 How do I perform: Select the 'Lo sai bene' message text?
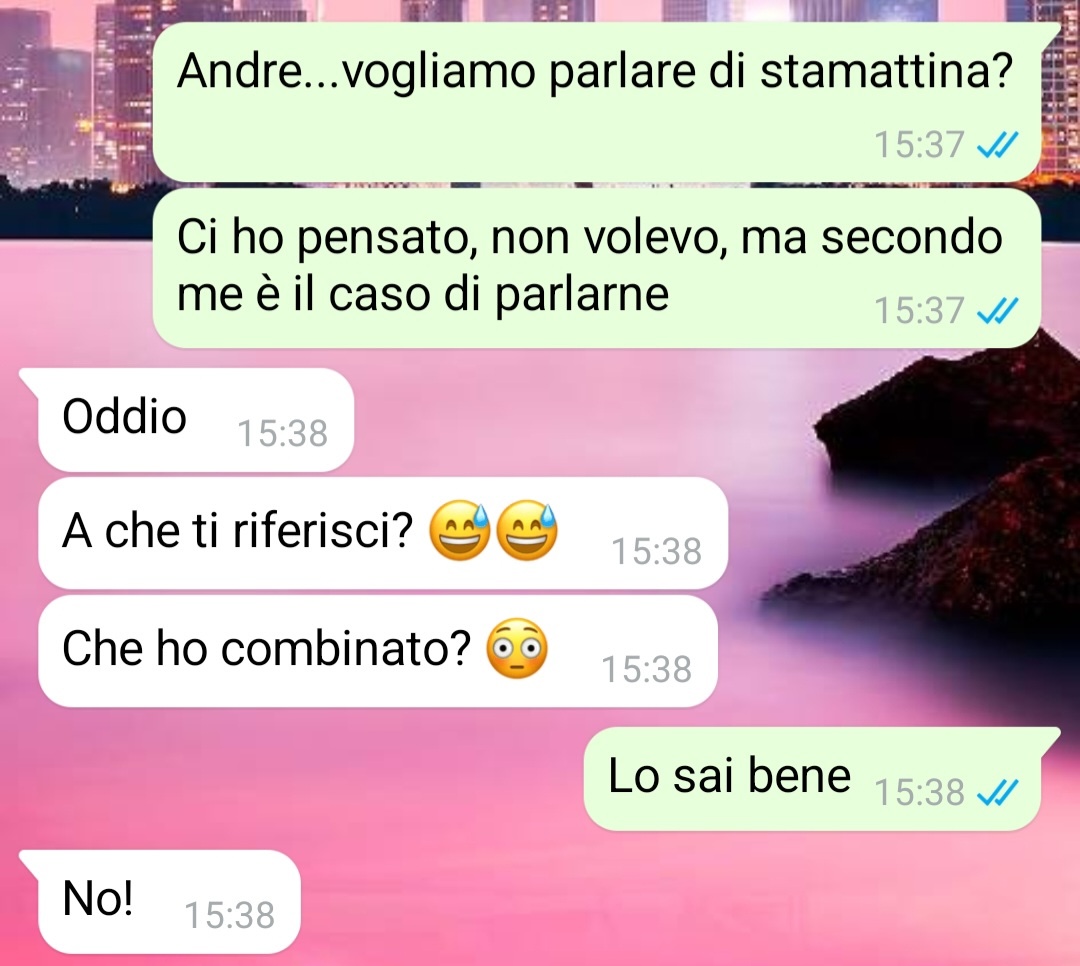pyautogui.click(x=729, y=775)
